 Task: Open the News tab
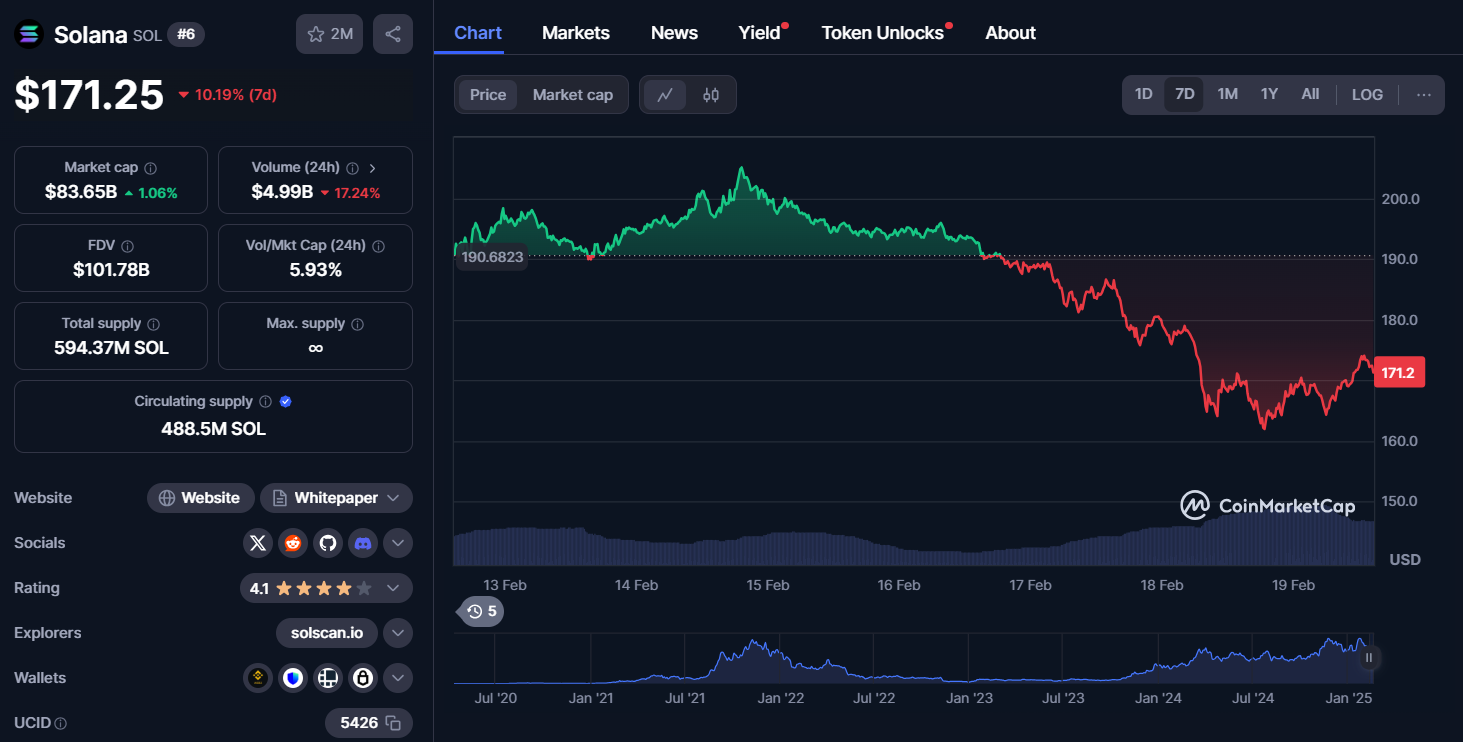(674, 33)
